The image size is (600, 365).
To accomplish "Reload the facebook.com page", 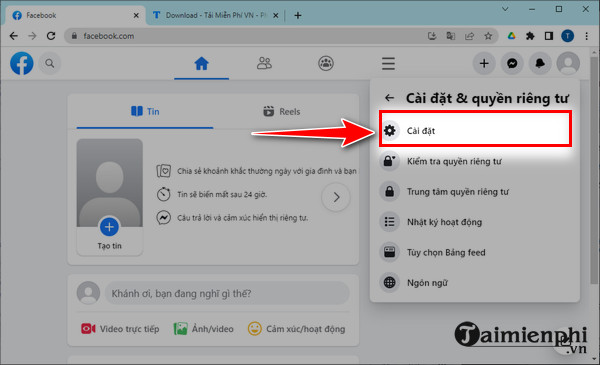I will coord(51,36).
